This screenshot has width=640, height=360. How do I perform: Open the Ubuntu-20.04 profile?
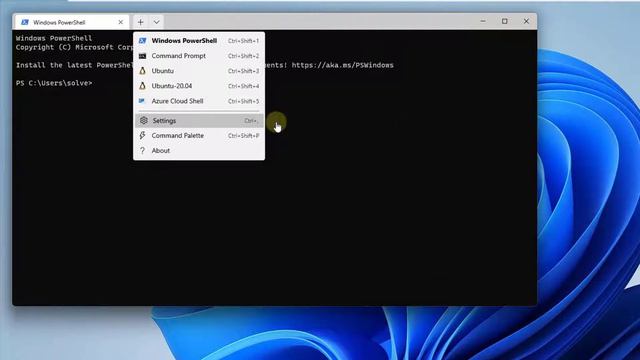click(x=199, y=86)
